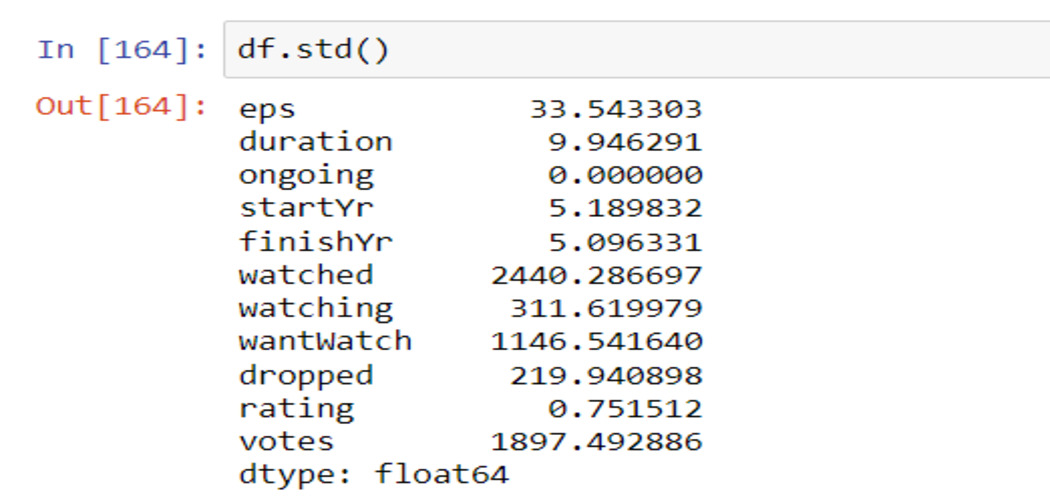The width and height of the screenshot is (1050, 502).
Task: Click the wantWatch value 1146.541640
Action: [x=596, y=341]
